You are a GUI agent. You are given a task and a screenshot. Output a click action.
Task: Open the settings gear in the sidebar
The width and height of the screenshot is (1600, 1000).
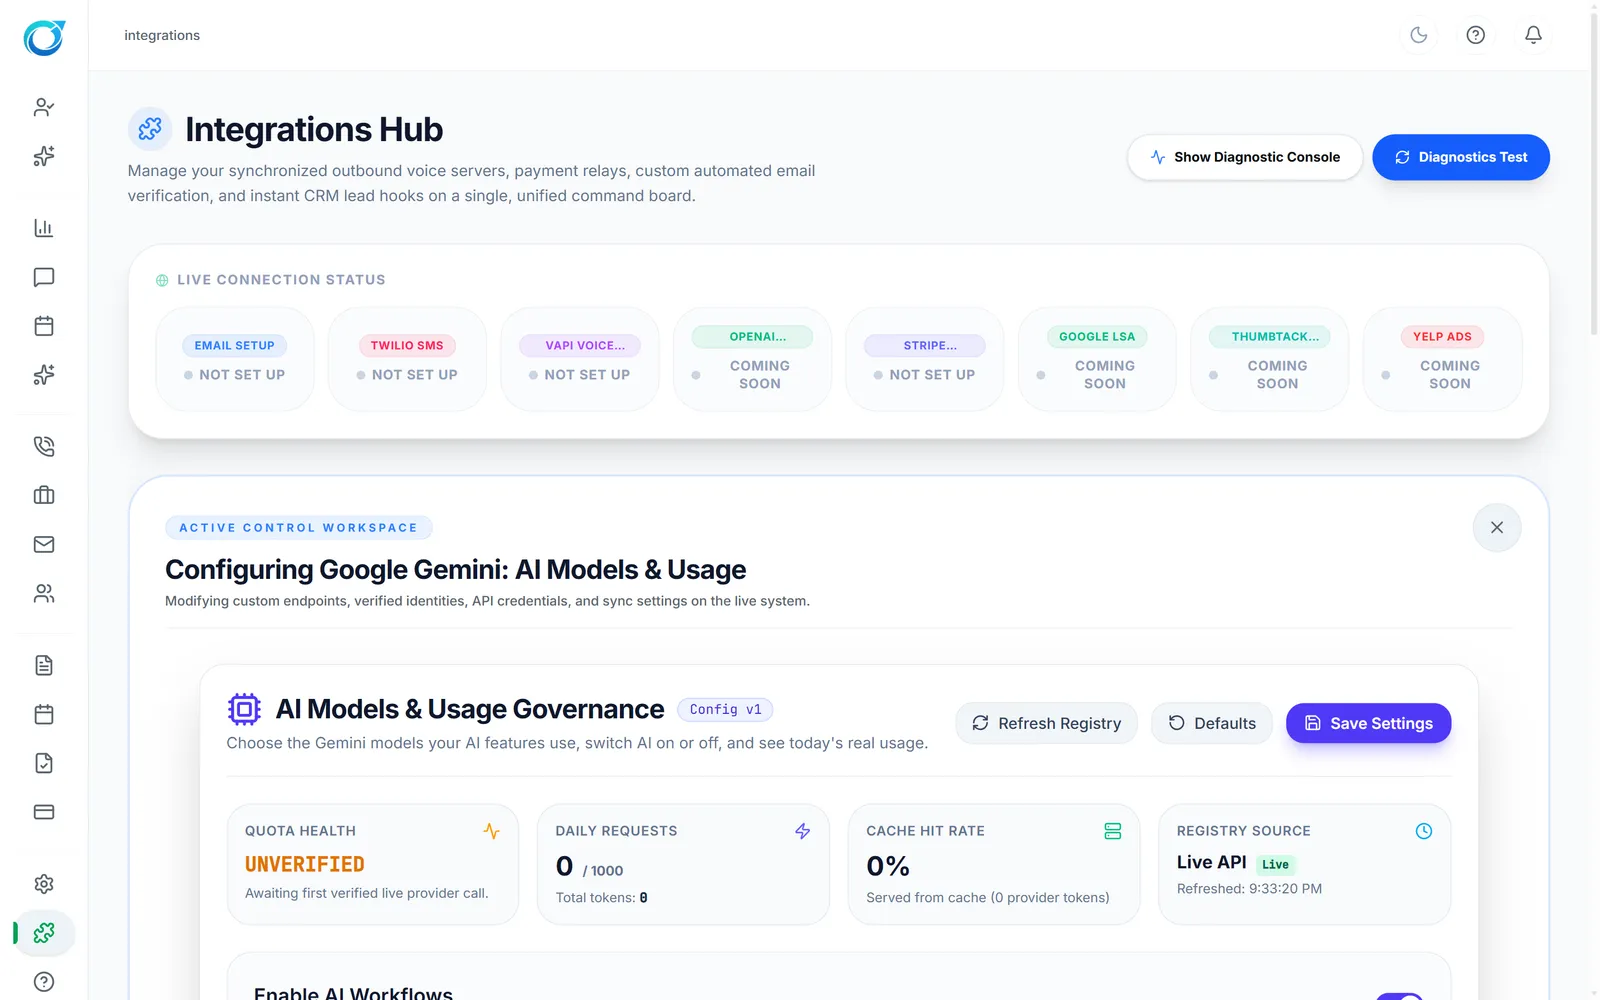coord(44,884)
